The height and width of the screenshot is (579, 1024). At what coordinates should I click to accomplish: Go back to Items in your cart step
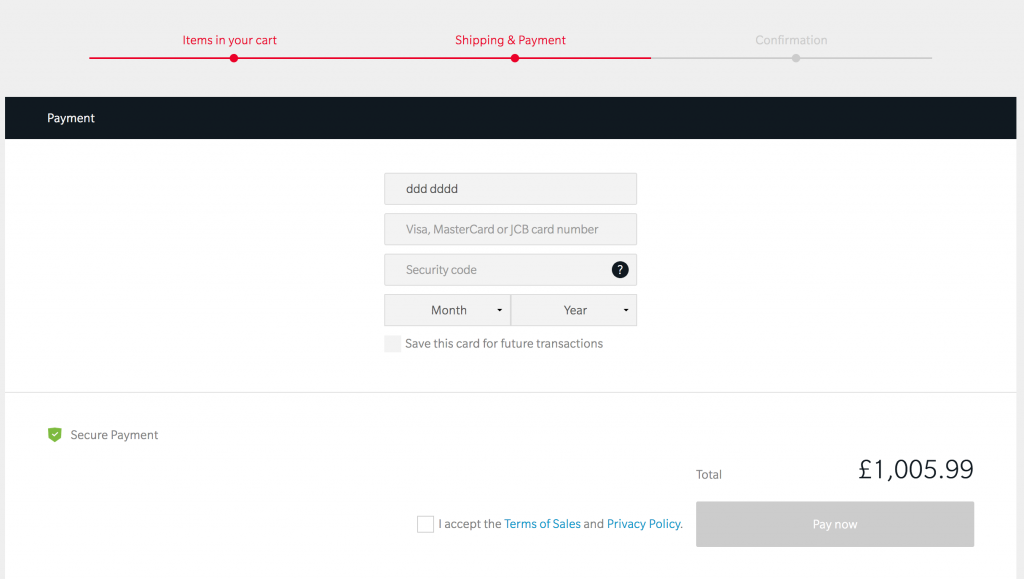coord(229,40)
